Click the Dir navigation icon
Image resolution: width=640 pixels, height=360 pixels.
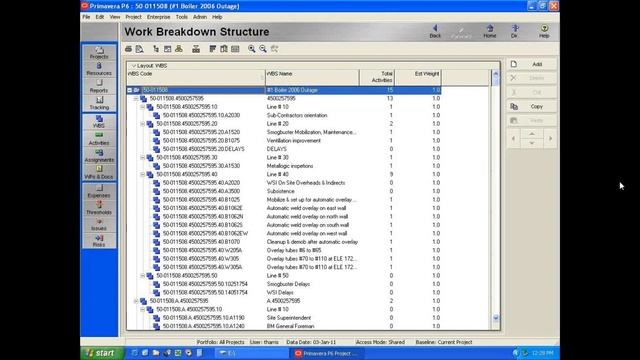tap(515, 31)
